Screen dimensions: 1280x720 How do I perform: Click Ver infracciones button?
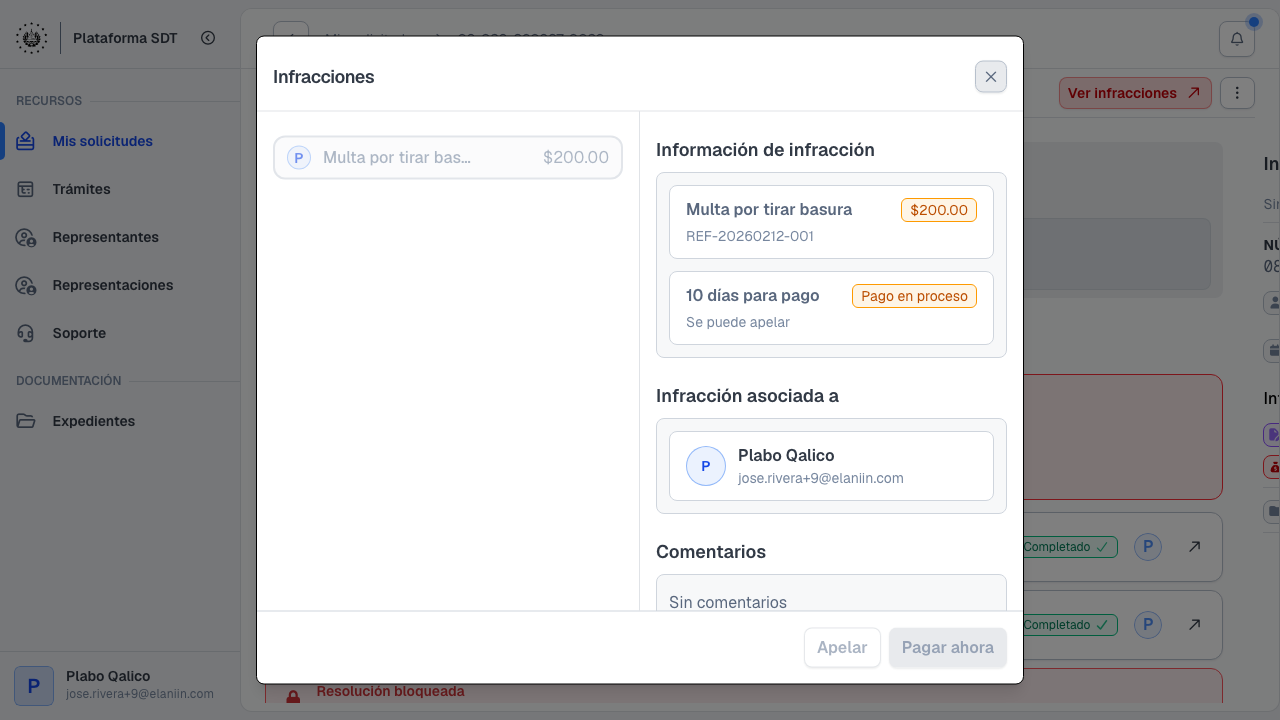[1135, 93]
